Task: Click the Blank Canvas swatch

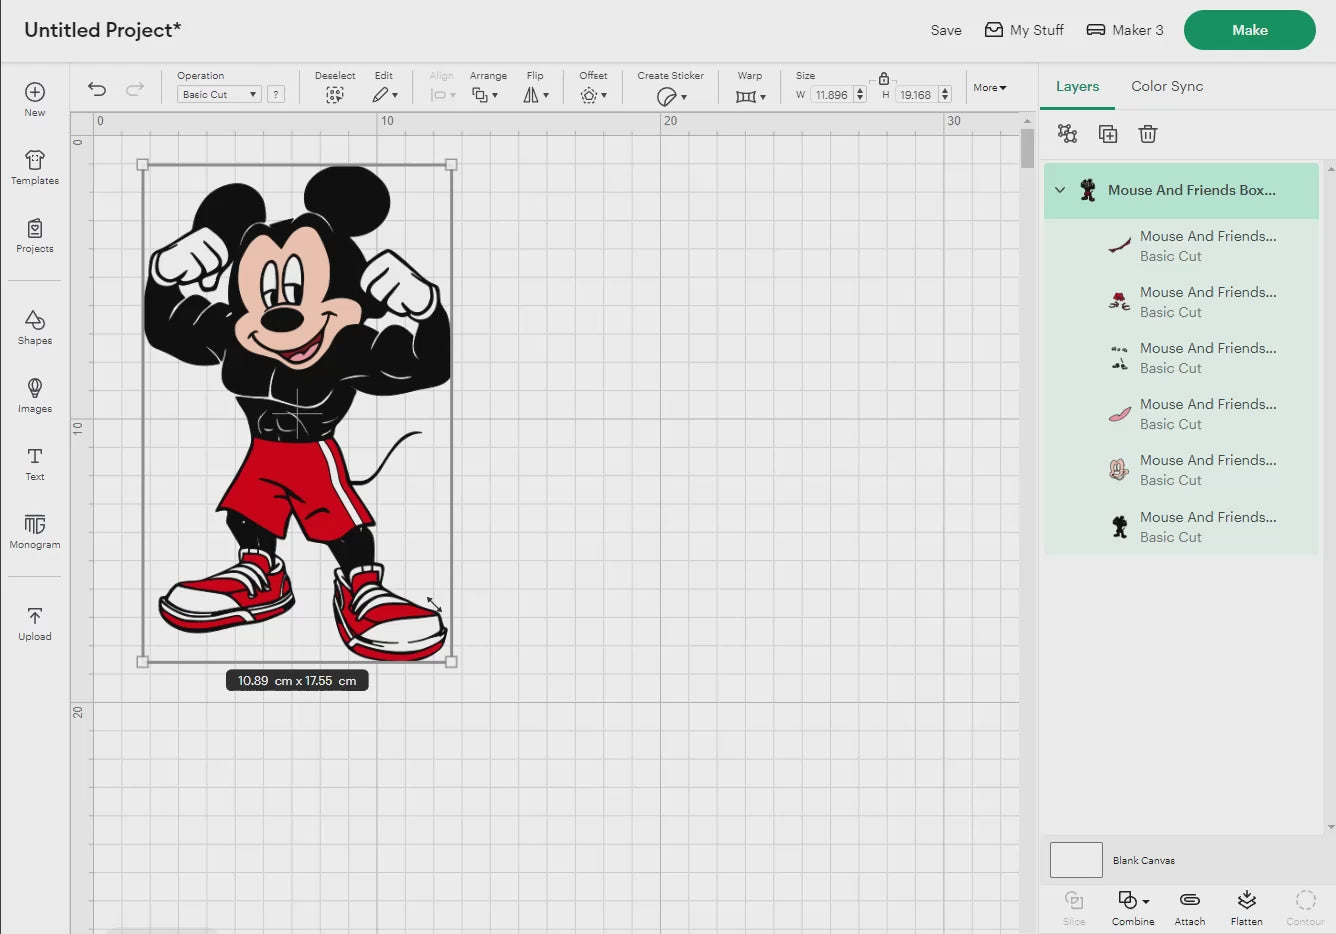Action: pyautogui.click(x=1076, y=860)
